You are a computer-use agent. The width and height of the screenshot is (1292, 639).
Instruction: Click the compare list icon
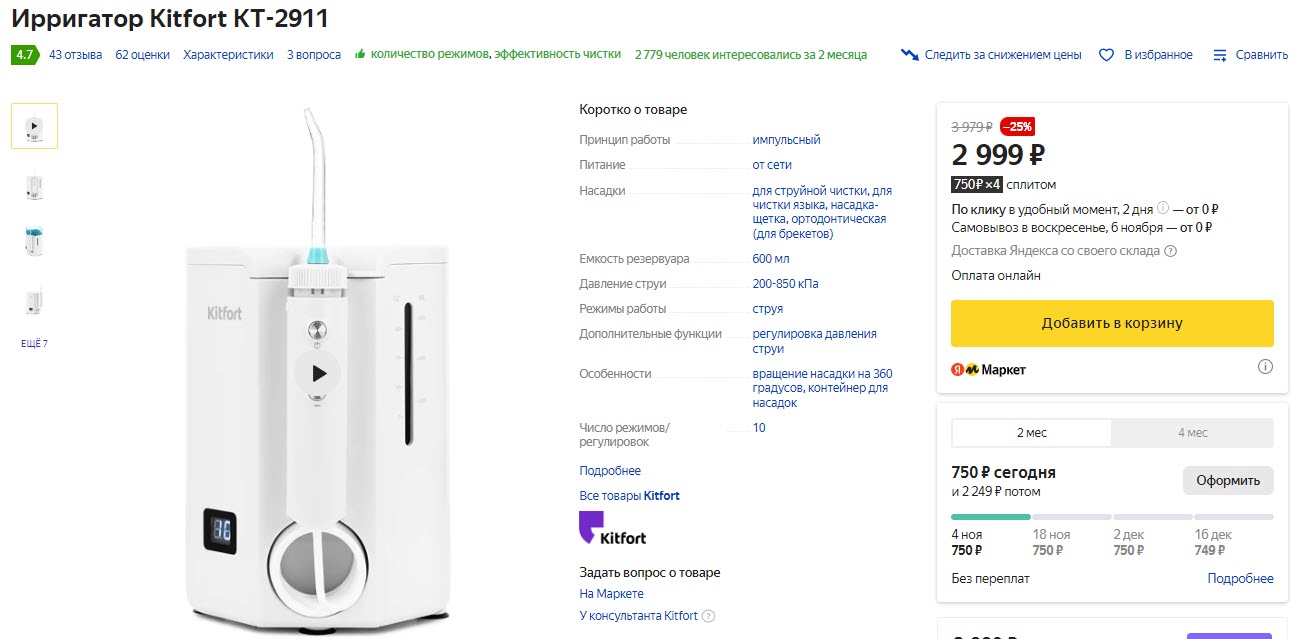pyautogui.click(x=1220, y=55)
